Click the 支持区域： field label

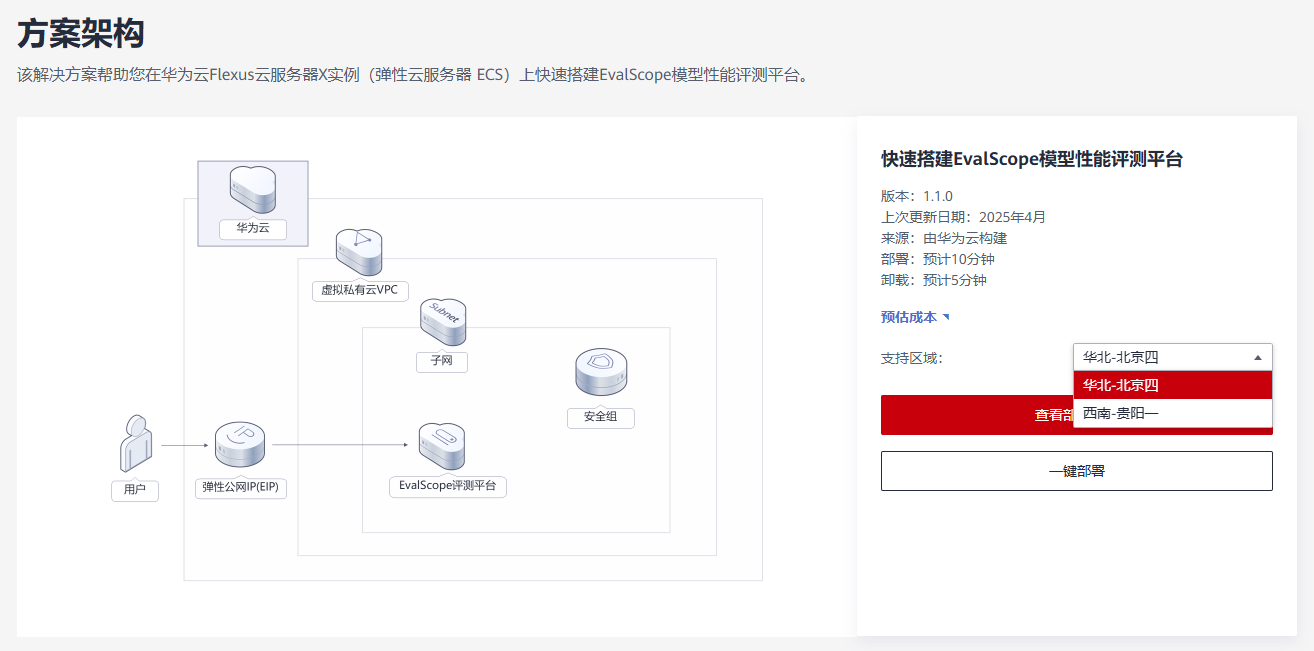(x=912, y=358)
